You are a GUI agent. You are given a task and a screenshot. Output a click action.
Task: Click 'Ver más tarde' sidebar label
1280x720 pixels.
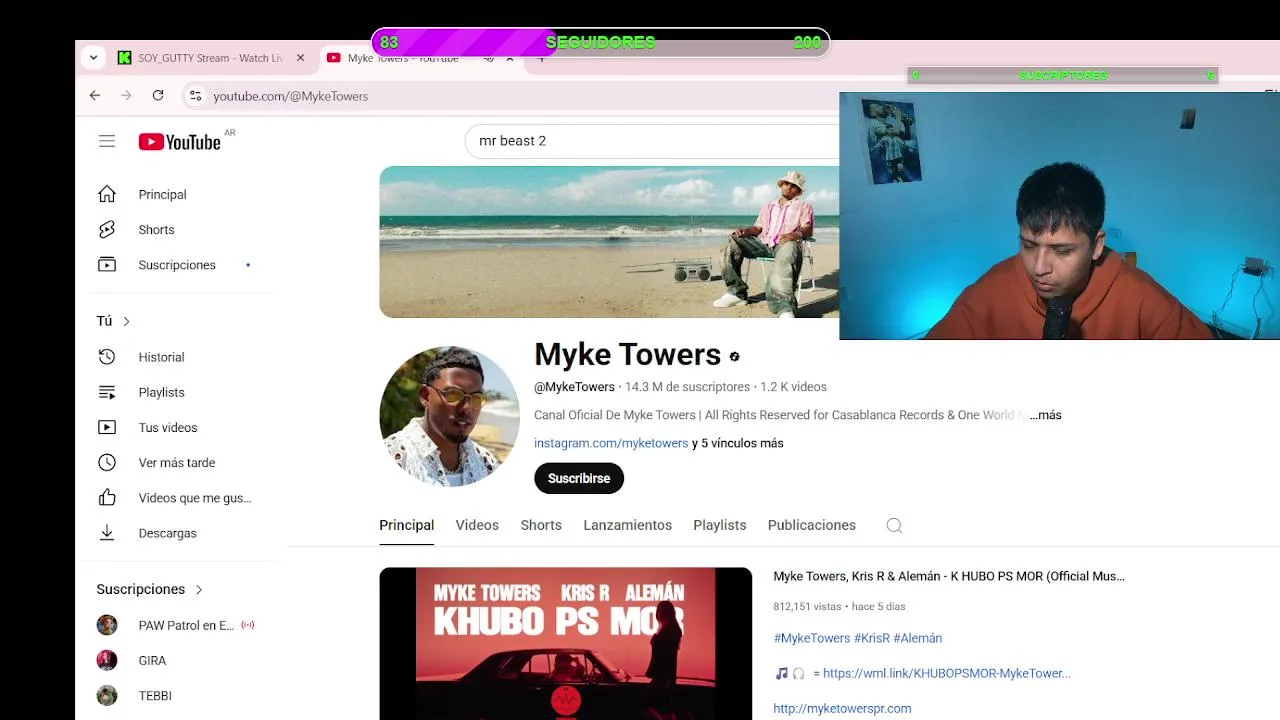(177, 462)
